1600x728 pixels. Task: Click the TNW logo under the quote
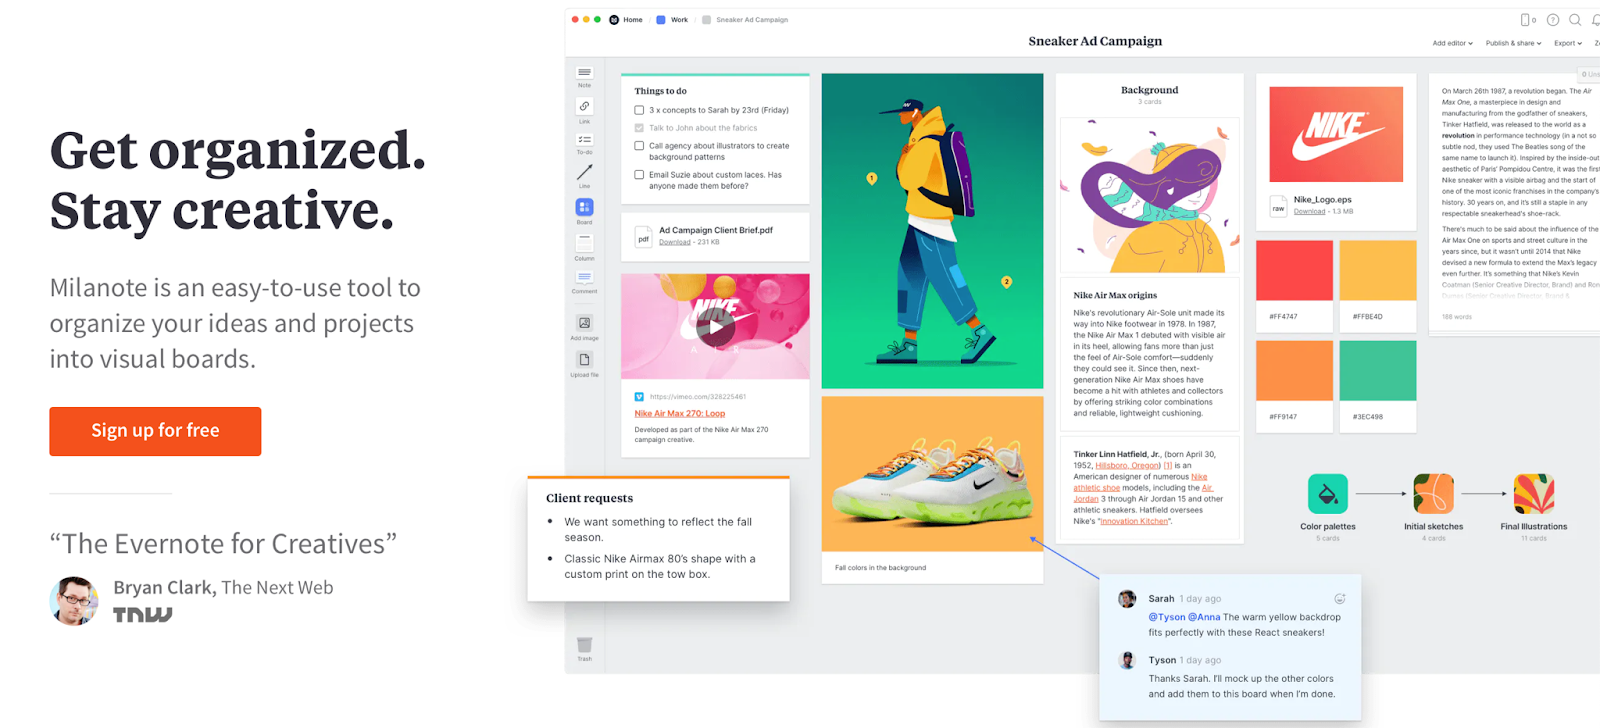(142, 614)
